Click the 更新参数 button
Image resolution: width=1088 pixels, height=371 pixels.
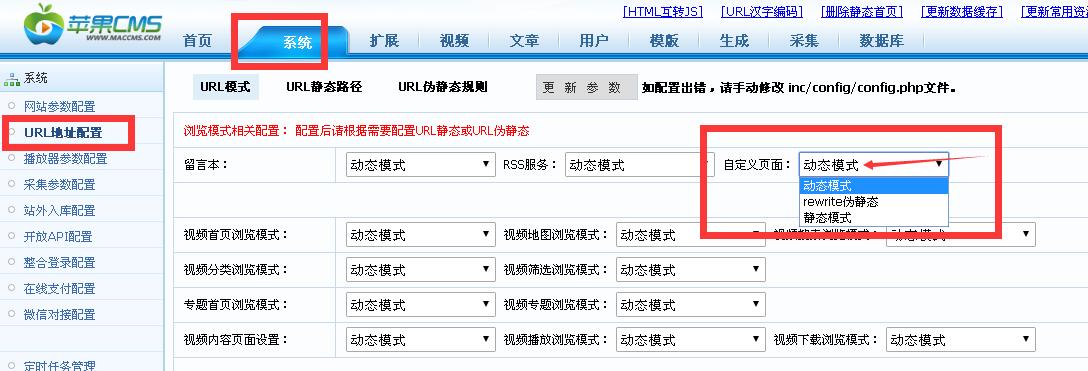(x=586, y=88)
